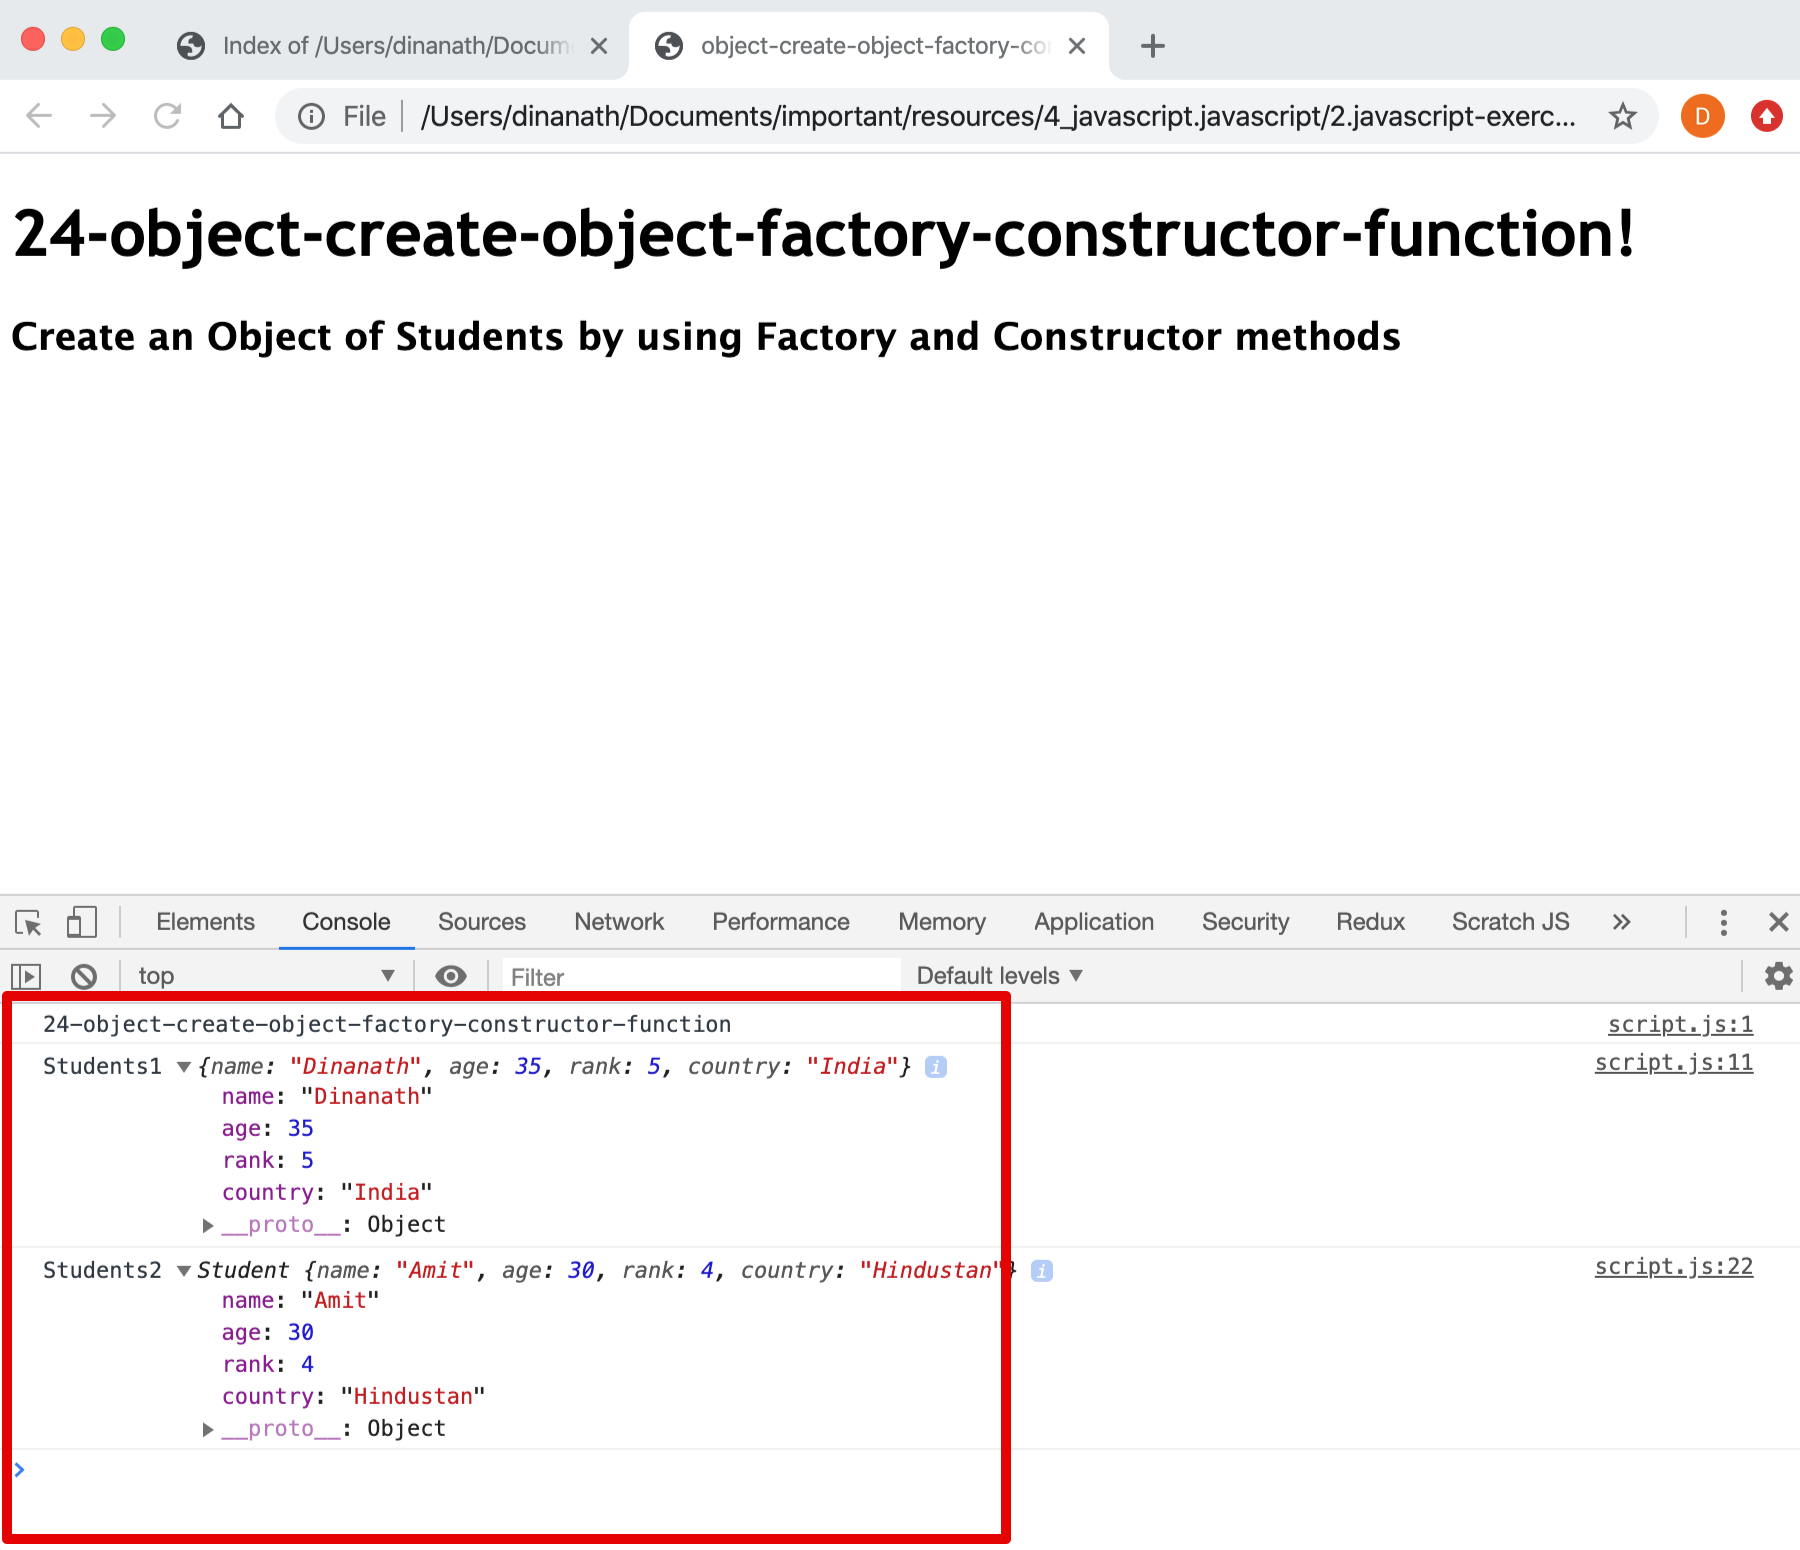
Task: Close the DevTools panel
Action: 1778,922
